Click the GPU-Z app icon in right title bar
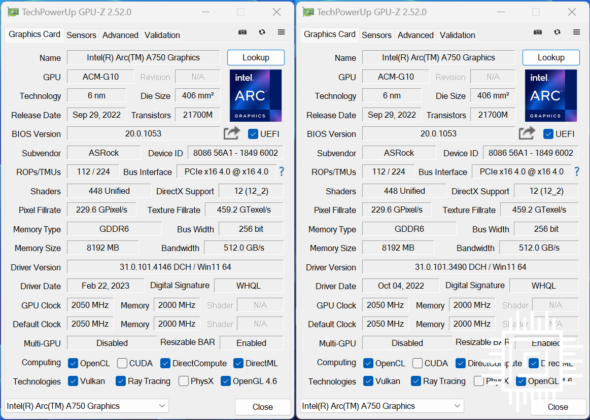 coord(308,12)
